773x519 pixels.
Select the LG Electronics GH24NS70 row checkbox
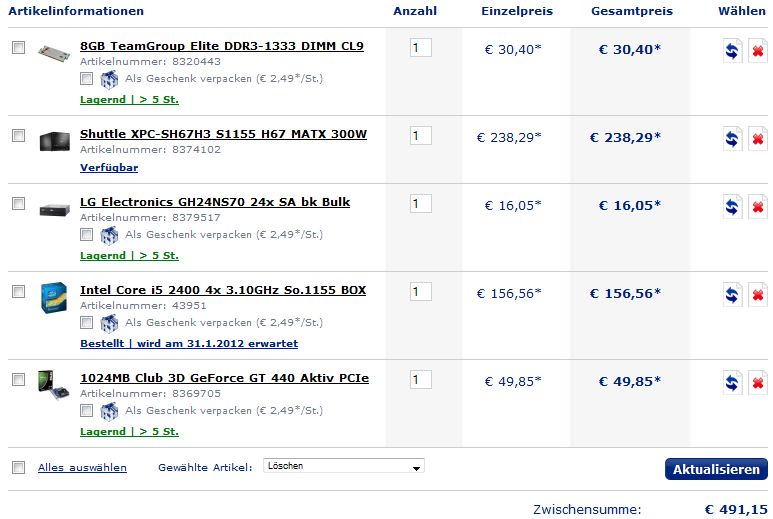(x=19, y=203)
